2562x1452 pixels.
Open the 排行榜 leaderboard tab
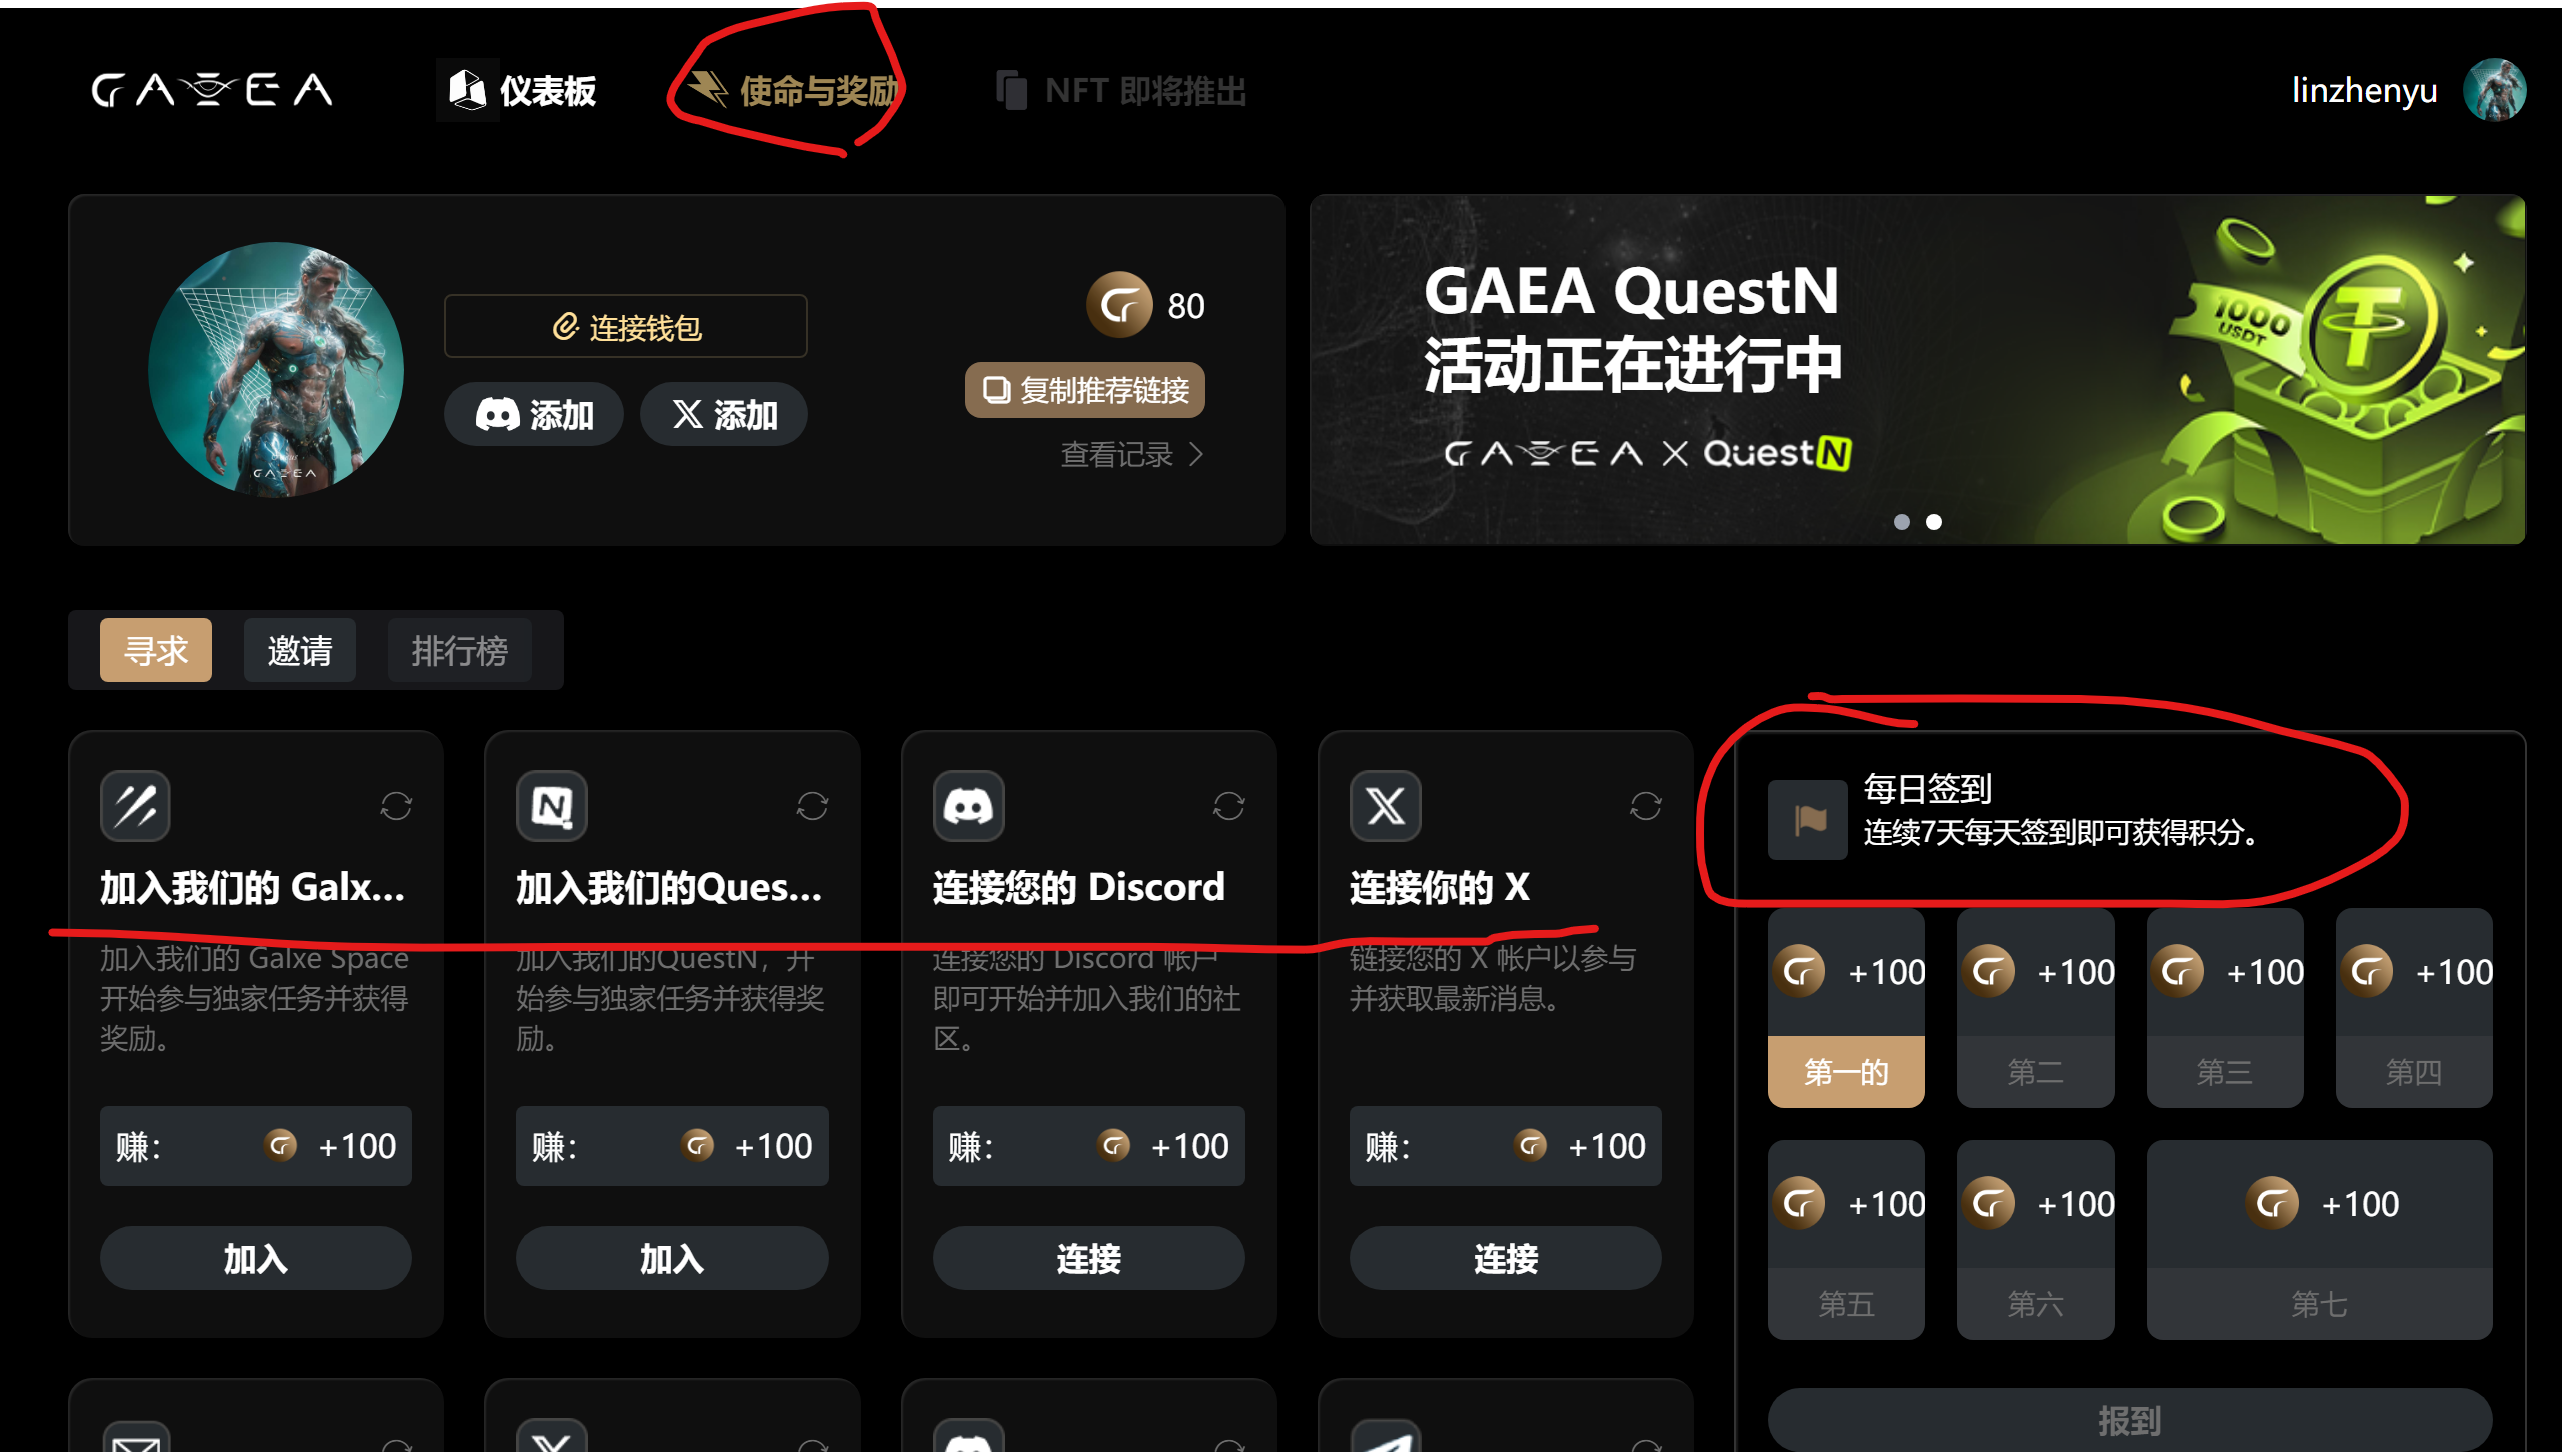459,650
